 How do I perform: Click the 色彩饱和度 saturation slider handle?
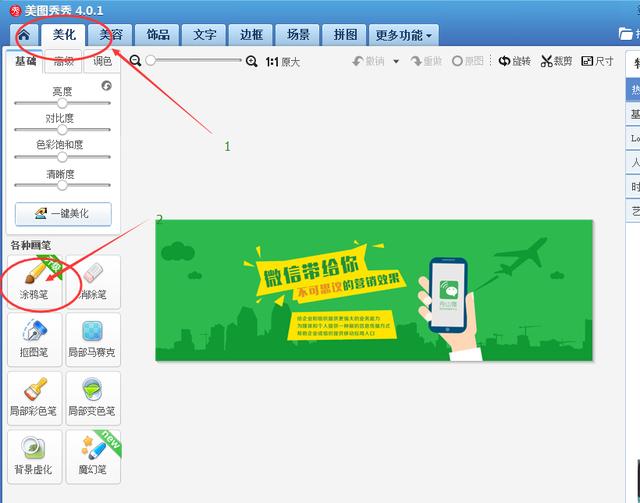[62, 157]
